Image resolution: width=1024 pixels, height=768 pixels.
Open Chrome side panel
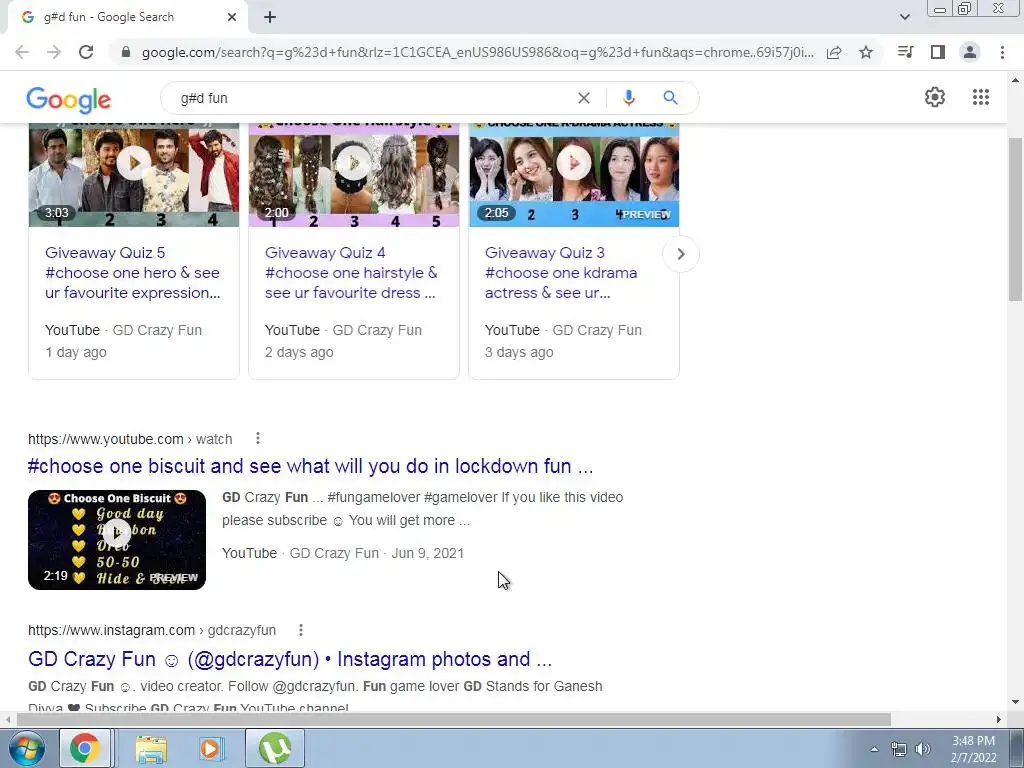[938, 52]
